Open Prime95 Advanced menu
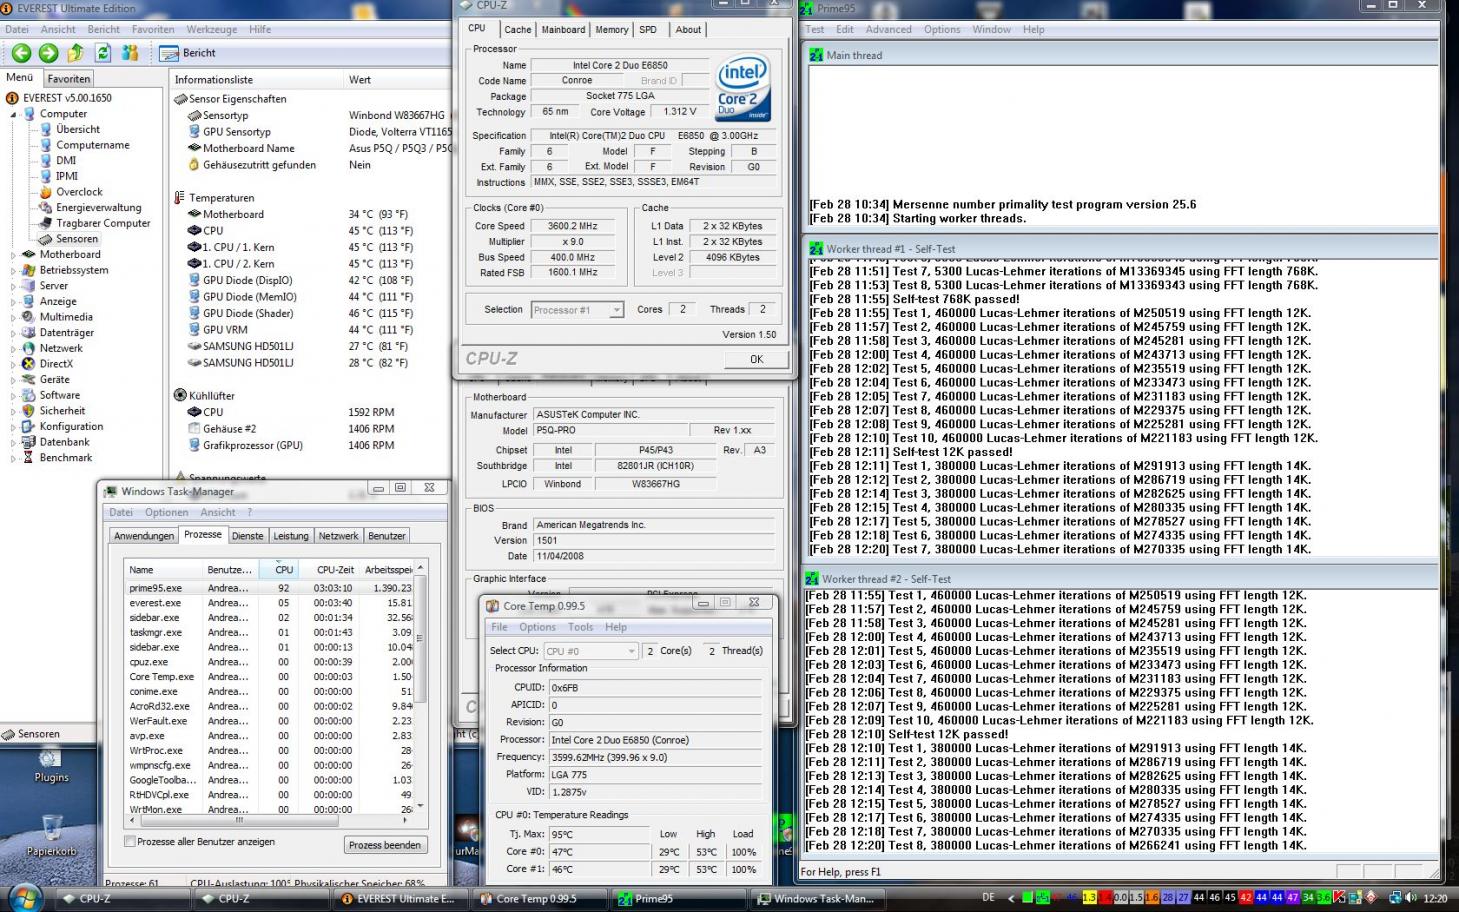 tap(888, 30)
